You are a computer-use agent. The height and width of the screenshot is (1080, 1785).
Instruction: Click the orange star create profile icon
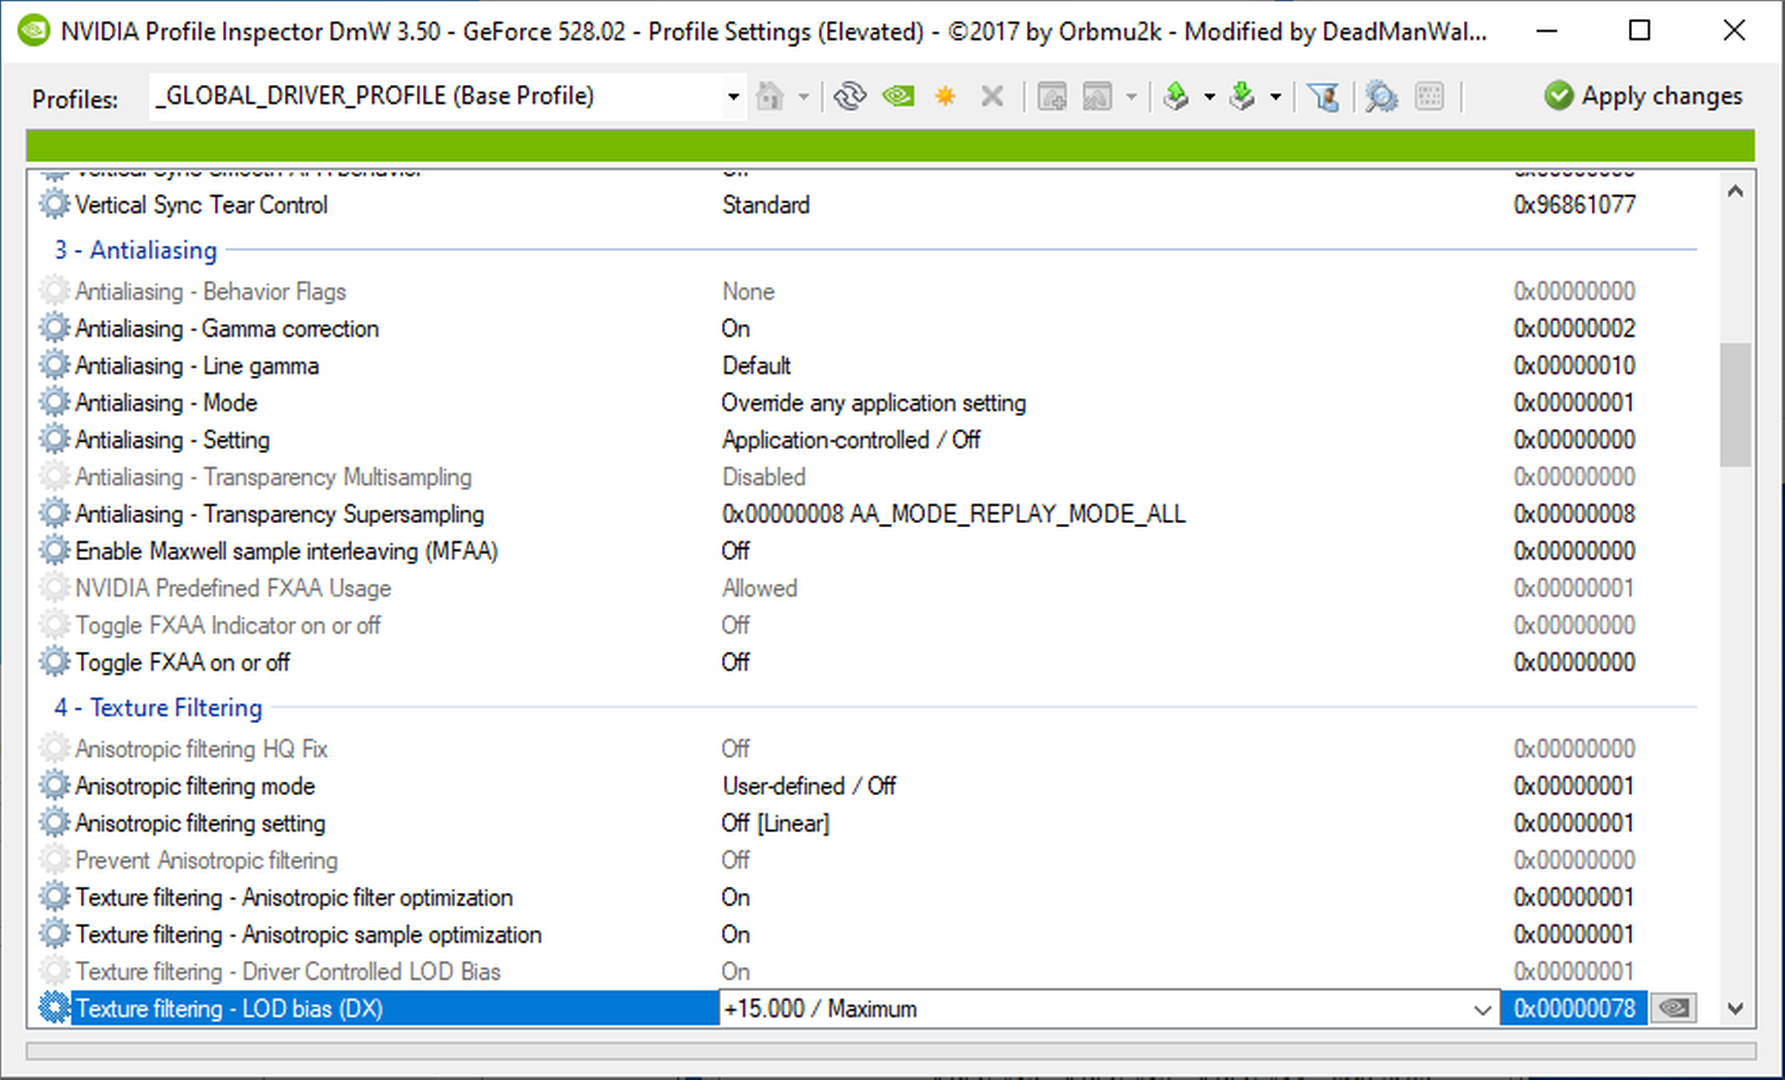click(x=945, y=96)
